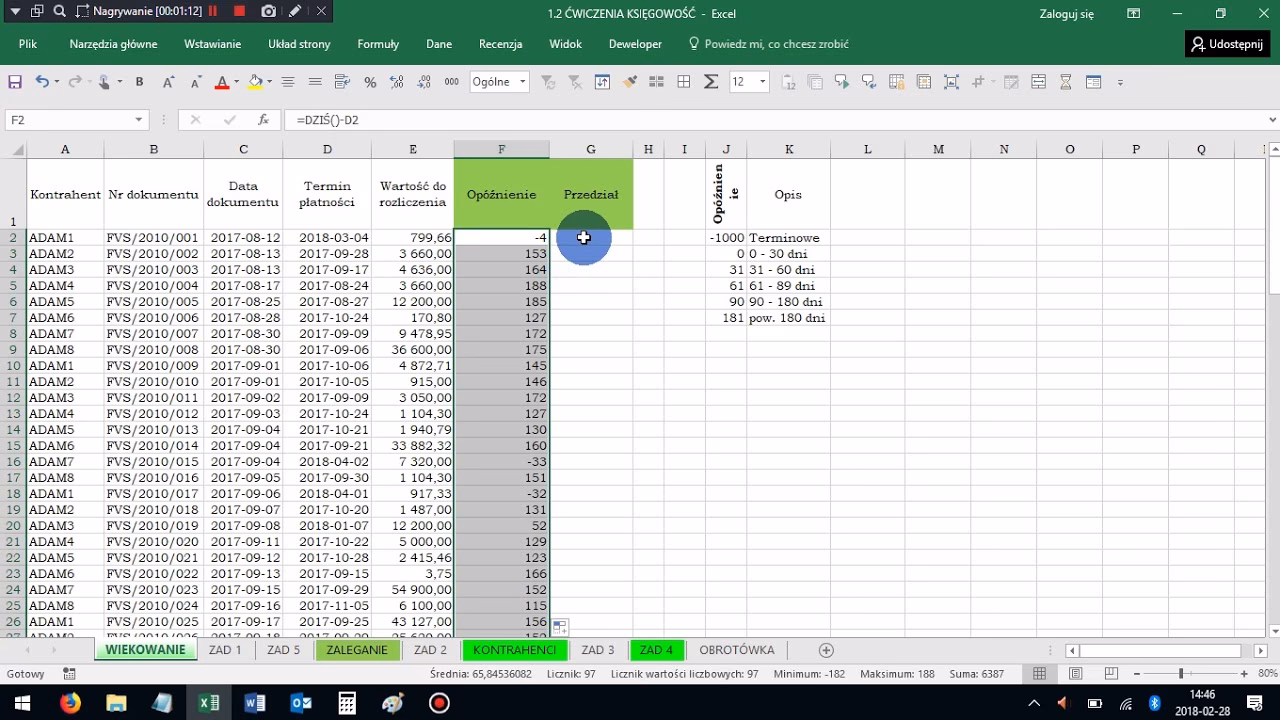Open the Formuły ribbon tab
1280x720 pixels.
pos(378,44)
